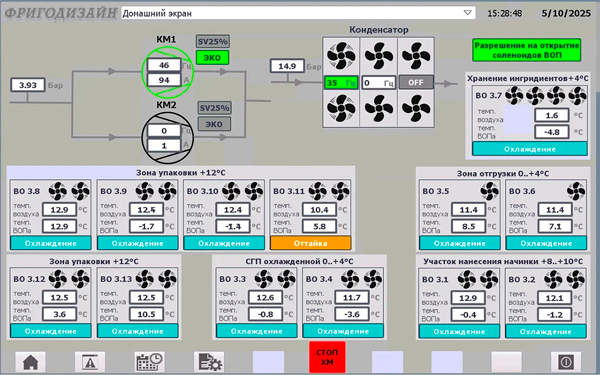Click the Конденсатор label
Screen dimensions: 600x375
379,29
